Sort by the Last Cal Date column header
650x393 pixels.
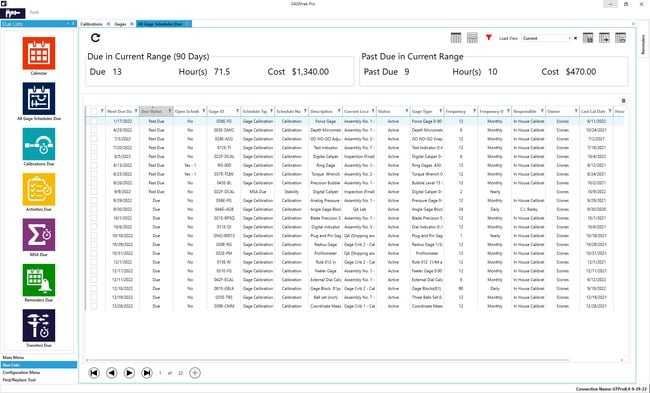pos(593,111)
